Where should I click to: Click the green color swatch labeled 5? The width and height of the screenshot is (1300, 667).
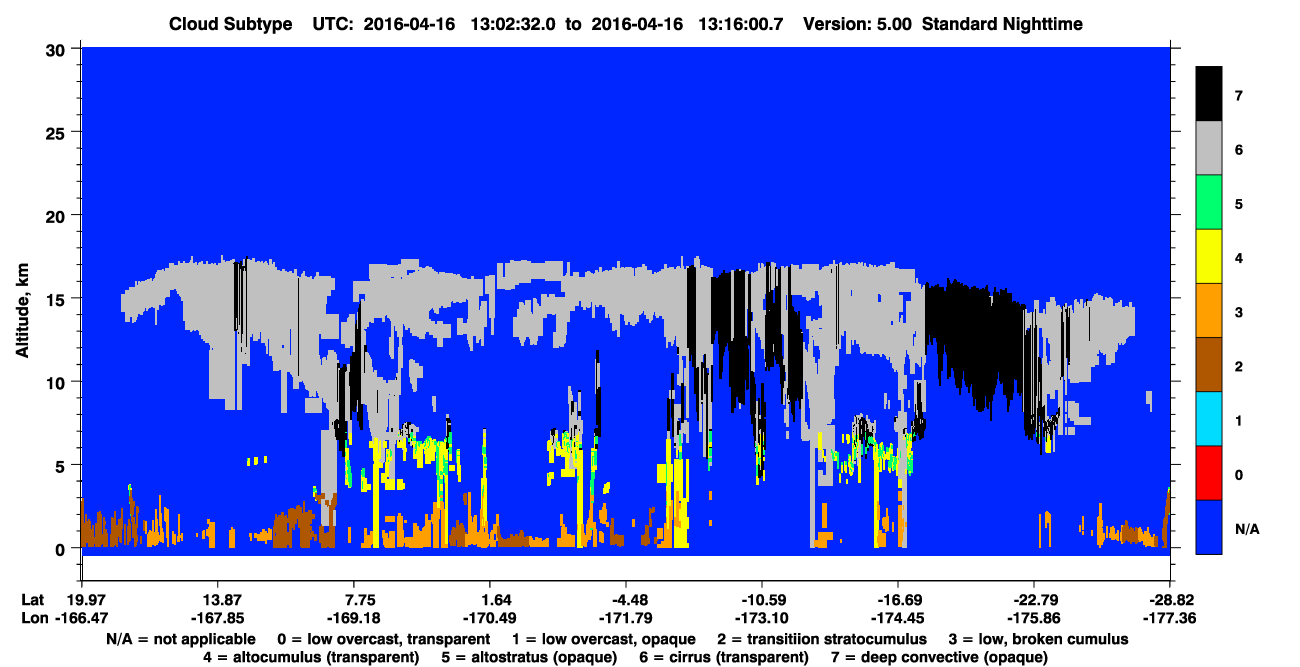[1209, 203]
